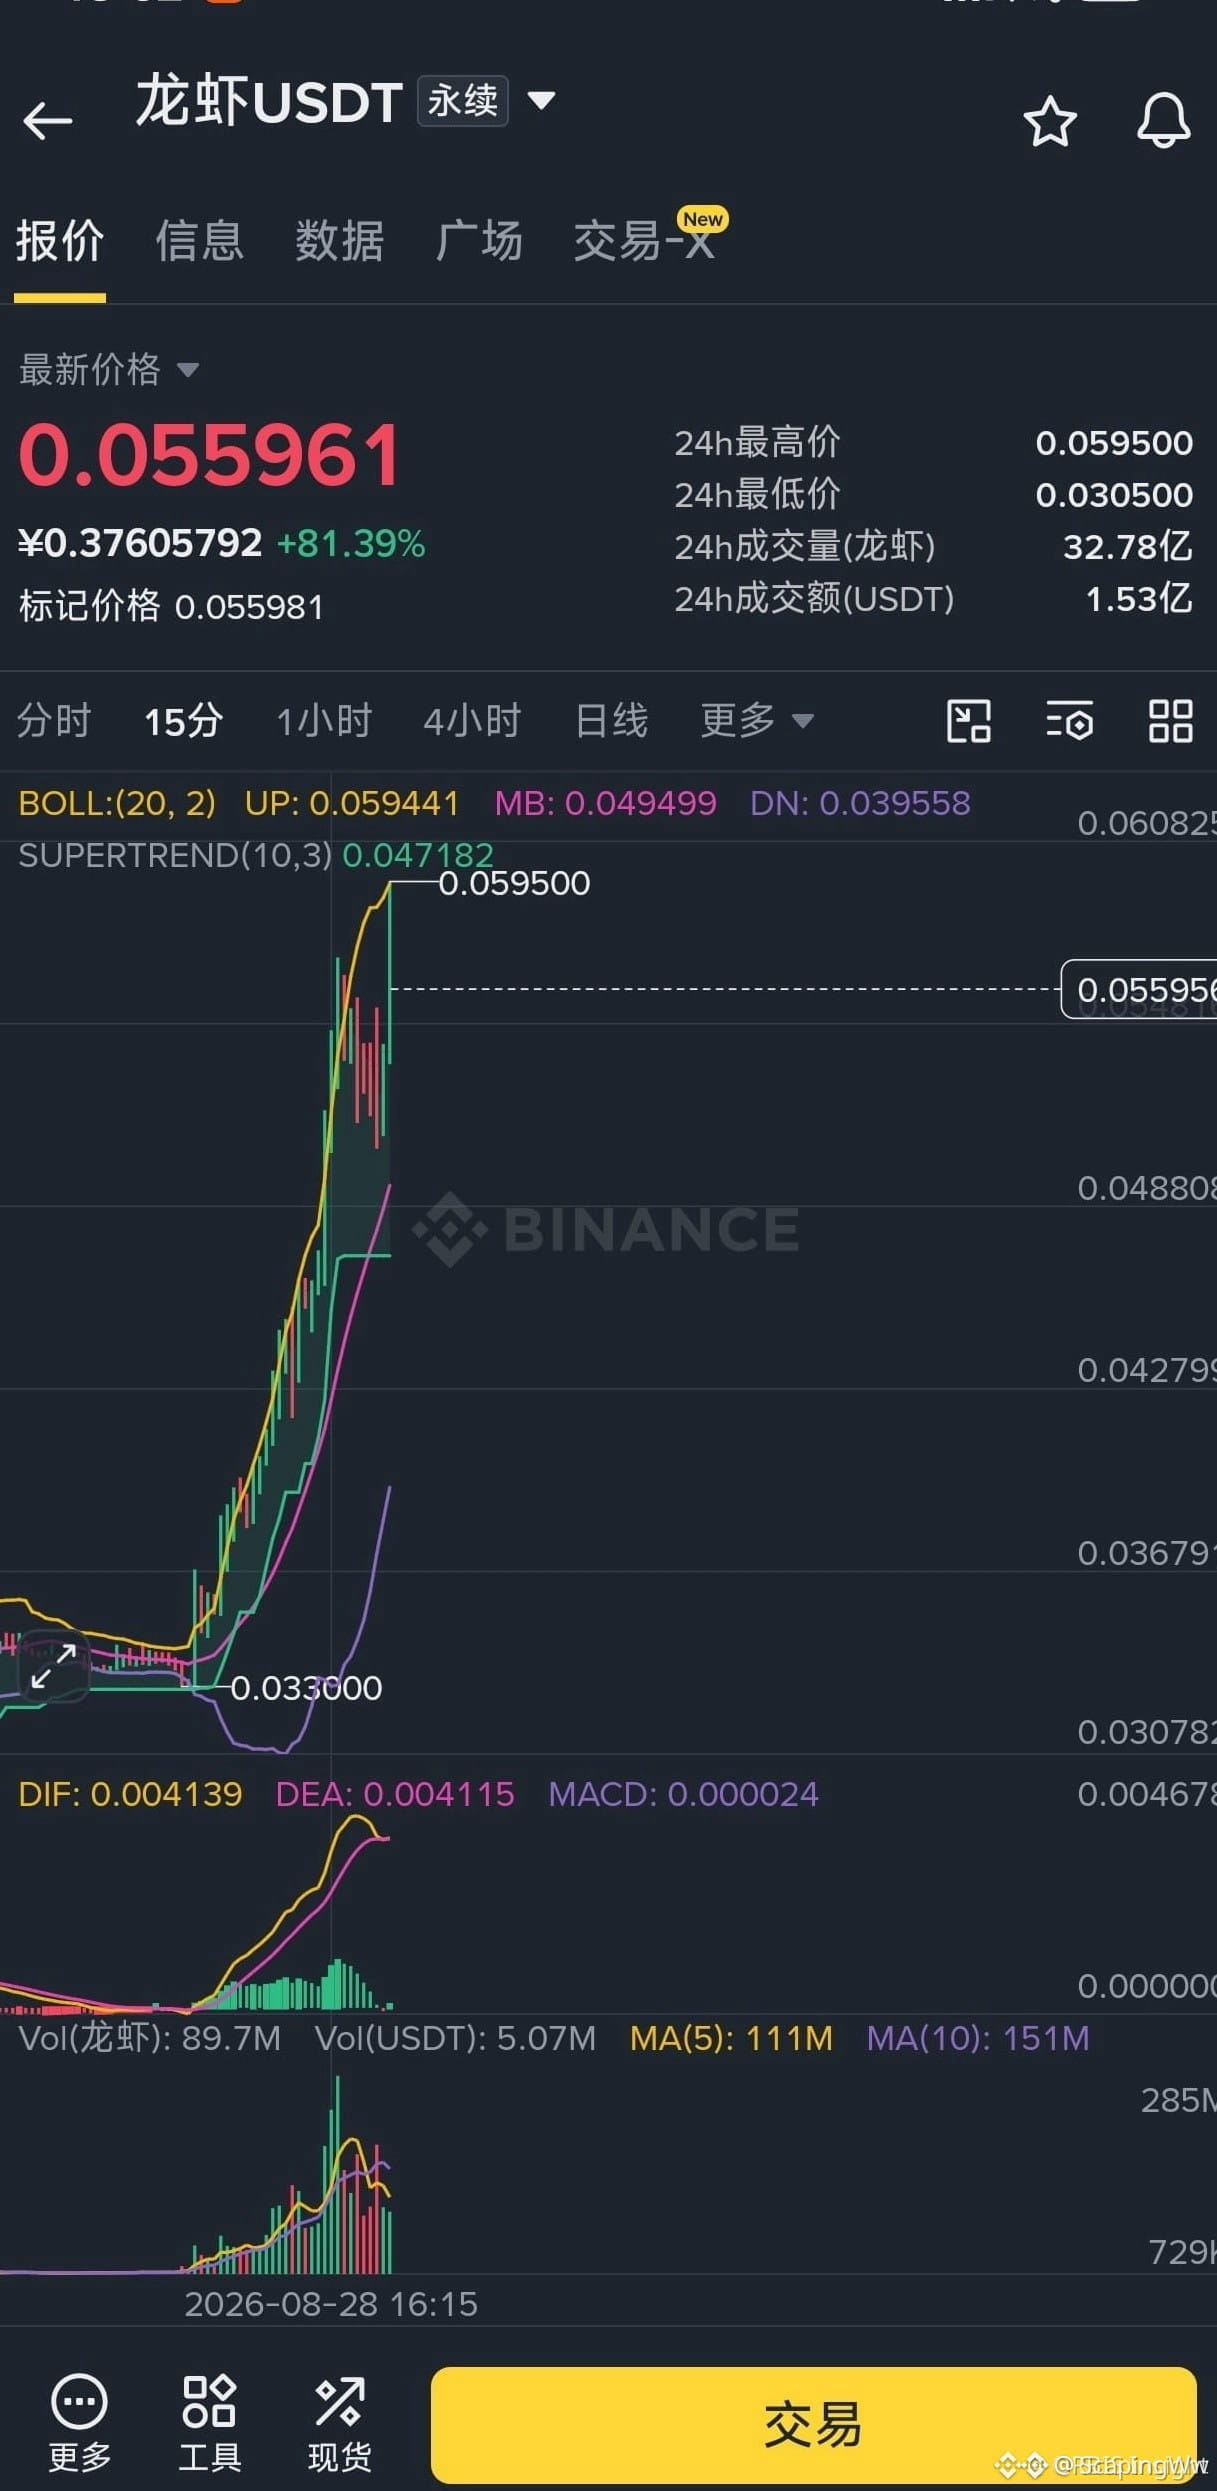The width and height of the screenshot is (1217, 2491).
Task: Tap the DN: 0.039558 Bollinger value
Action: coord(860,803)
